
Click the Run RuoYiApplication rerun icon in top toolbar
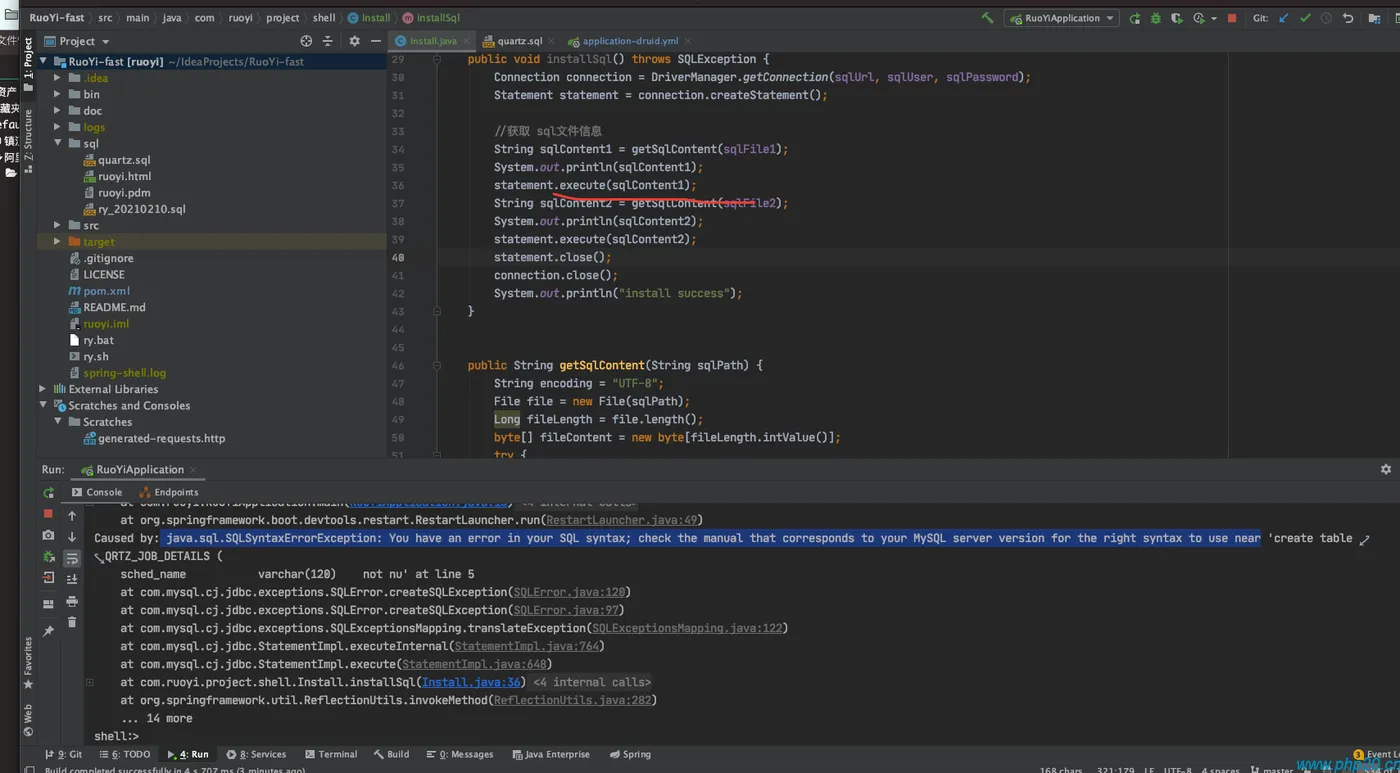[1134, 18]
